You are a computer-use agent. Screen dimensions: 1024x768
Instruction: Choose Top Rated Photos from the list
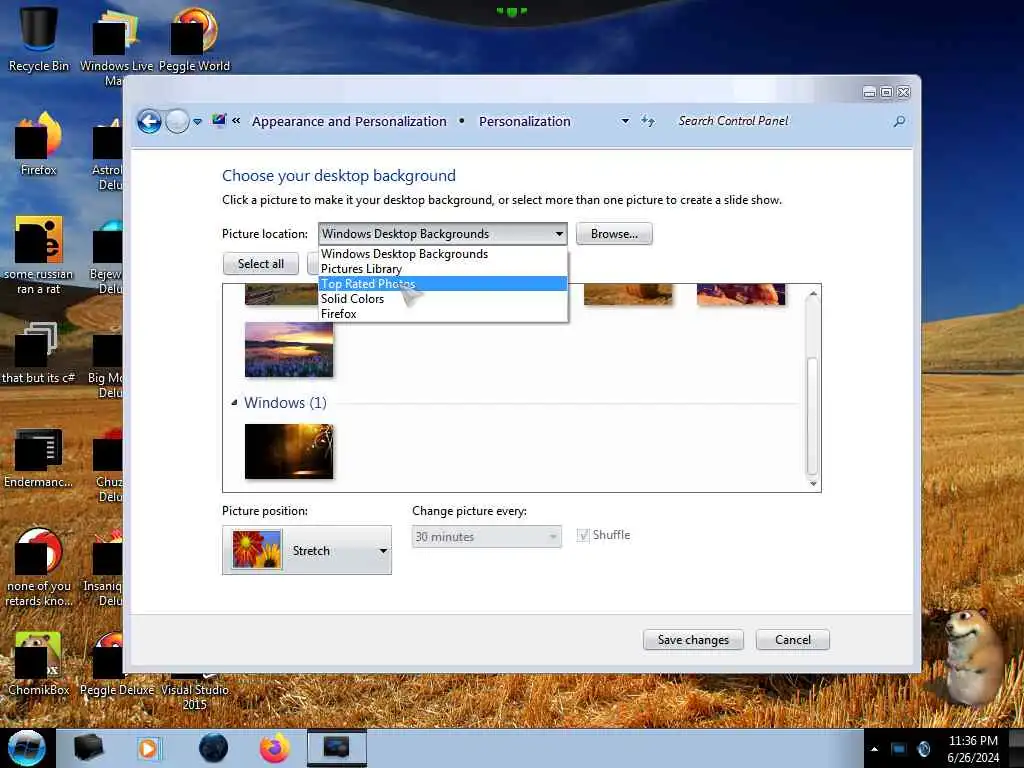(x=443, y=283)
